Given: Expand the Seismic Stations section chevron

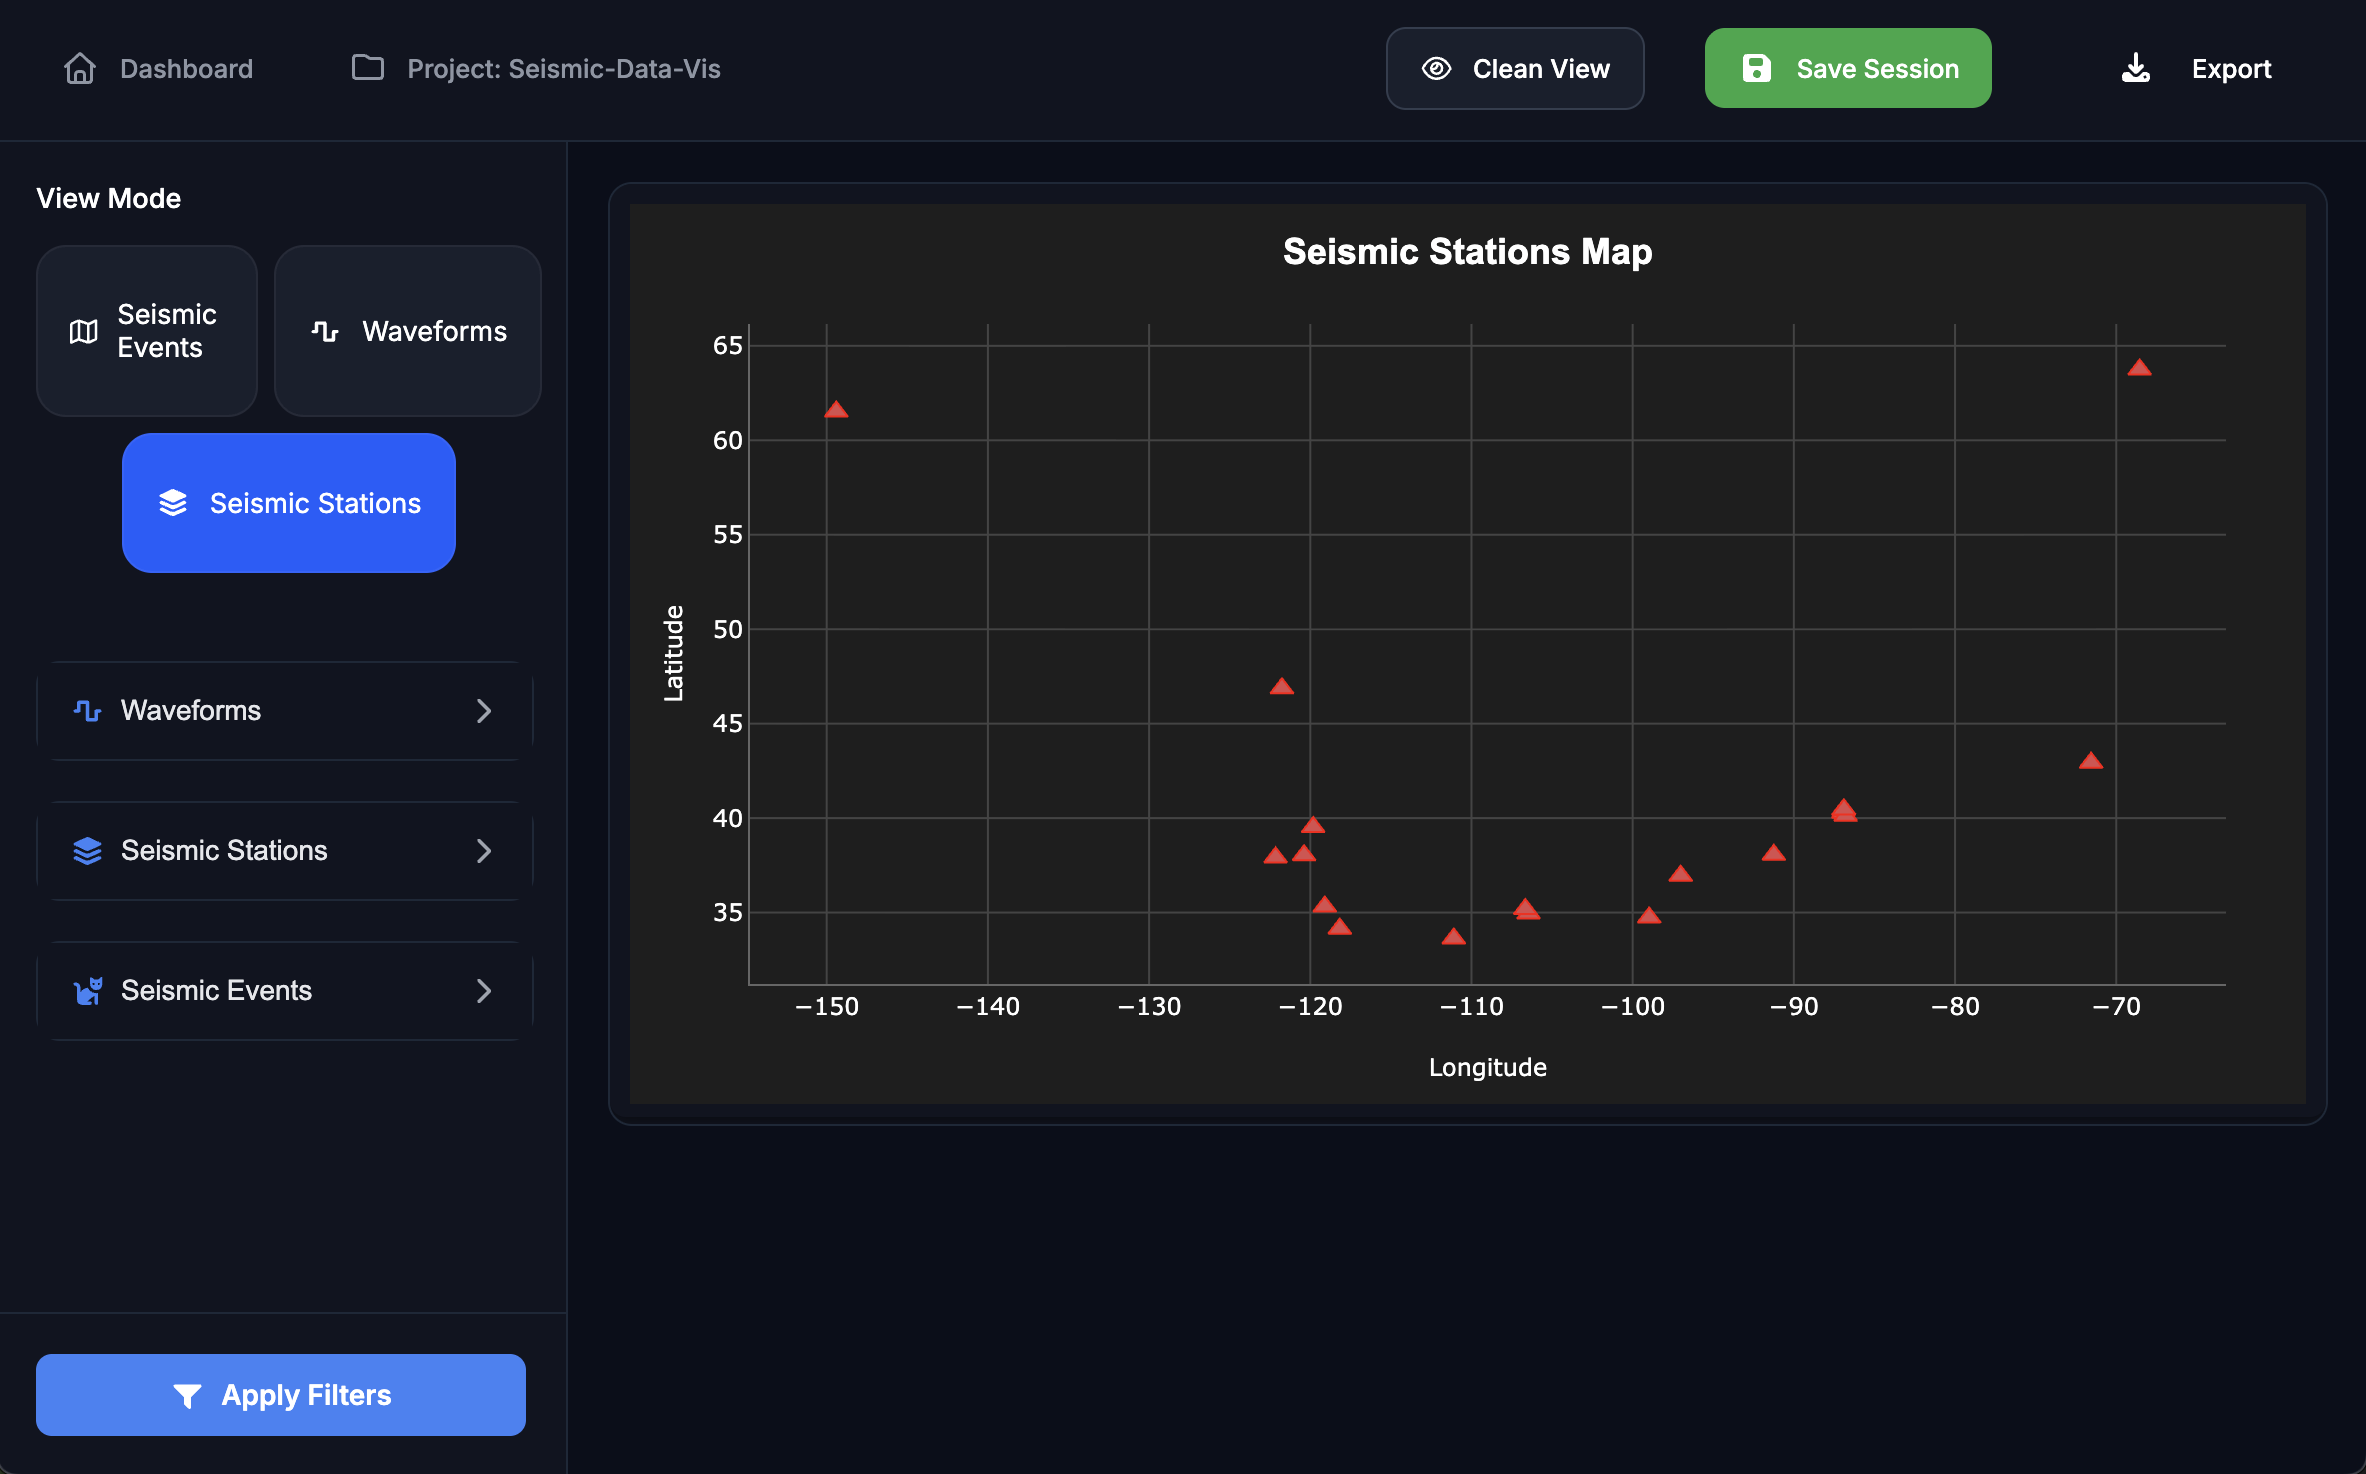Looking at the screenshot, I should (x=484, y=850).
